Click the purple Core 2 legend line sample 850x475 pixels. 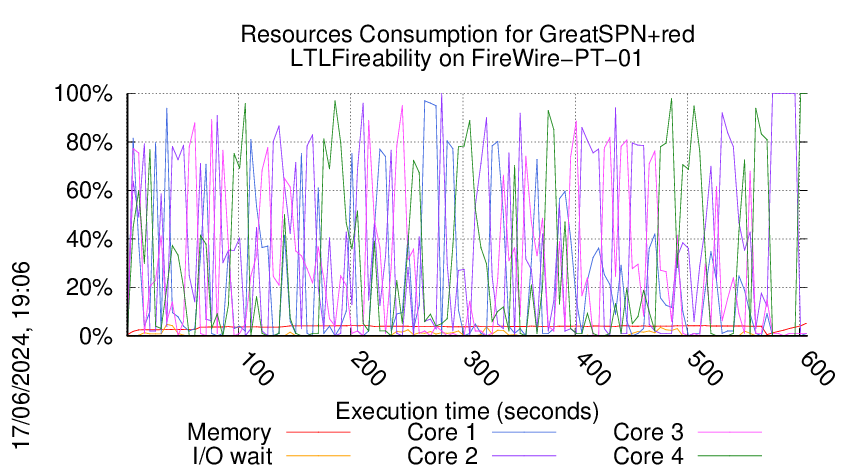pyautogui.click(x=524, y=456)
